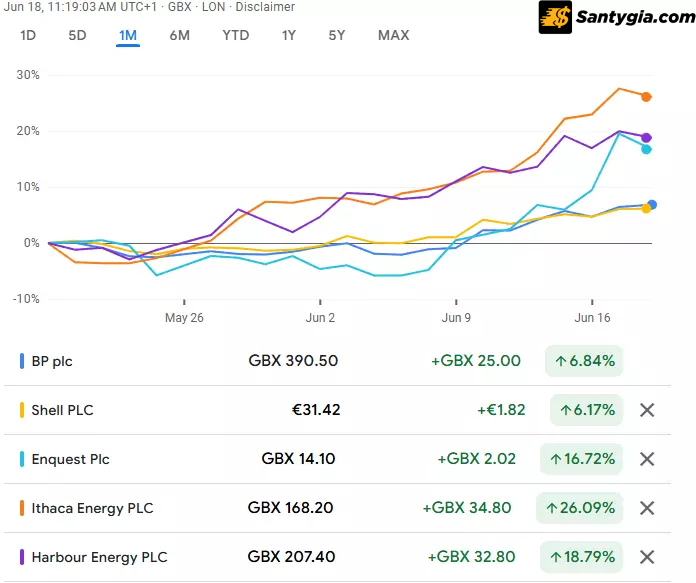Show the 5Y time range

[336, 35]
